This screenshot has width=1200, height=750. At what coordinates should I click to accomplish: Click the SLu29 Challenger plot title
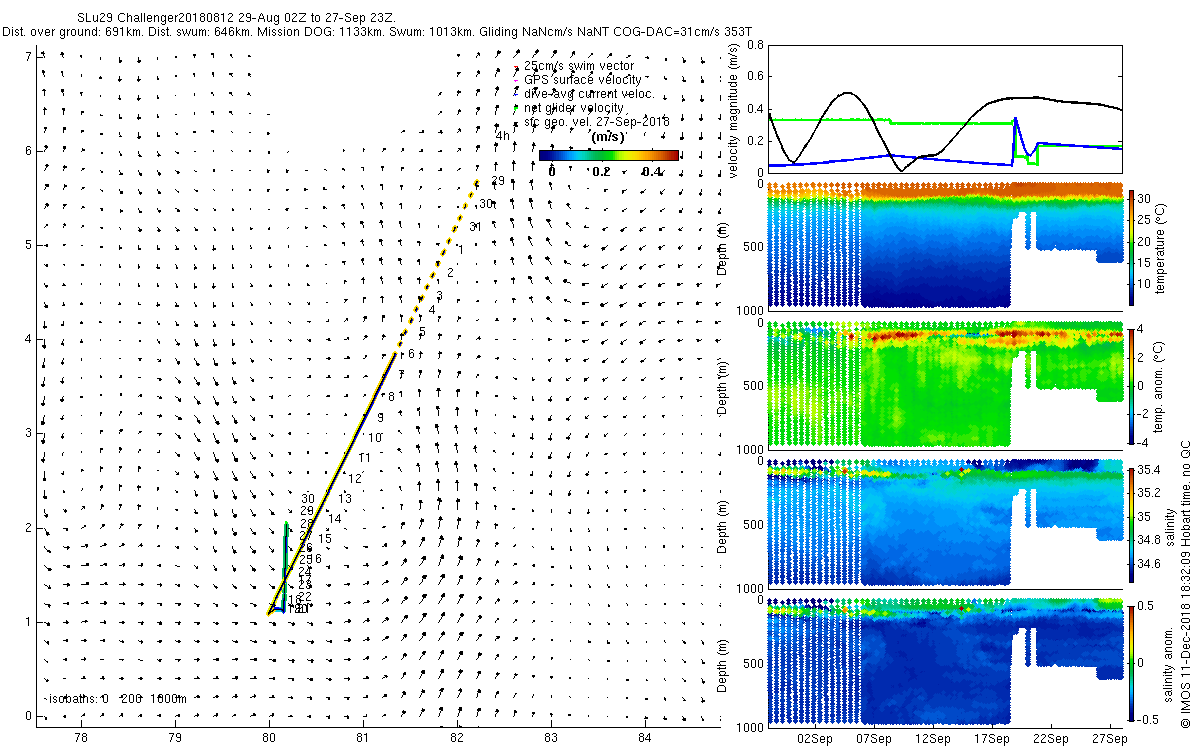click(228, 18)
